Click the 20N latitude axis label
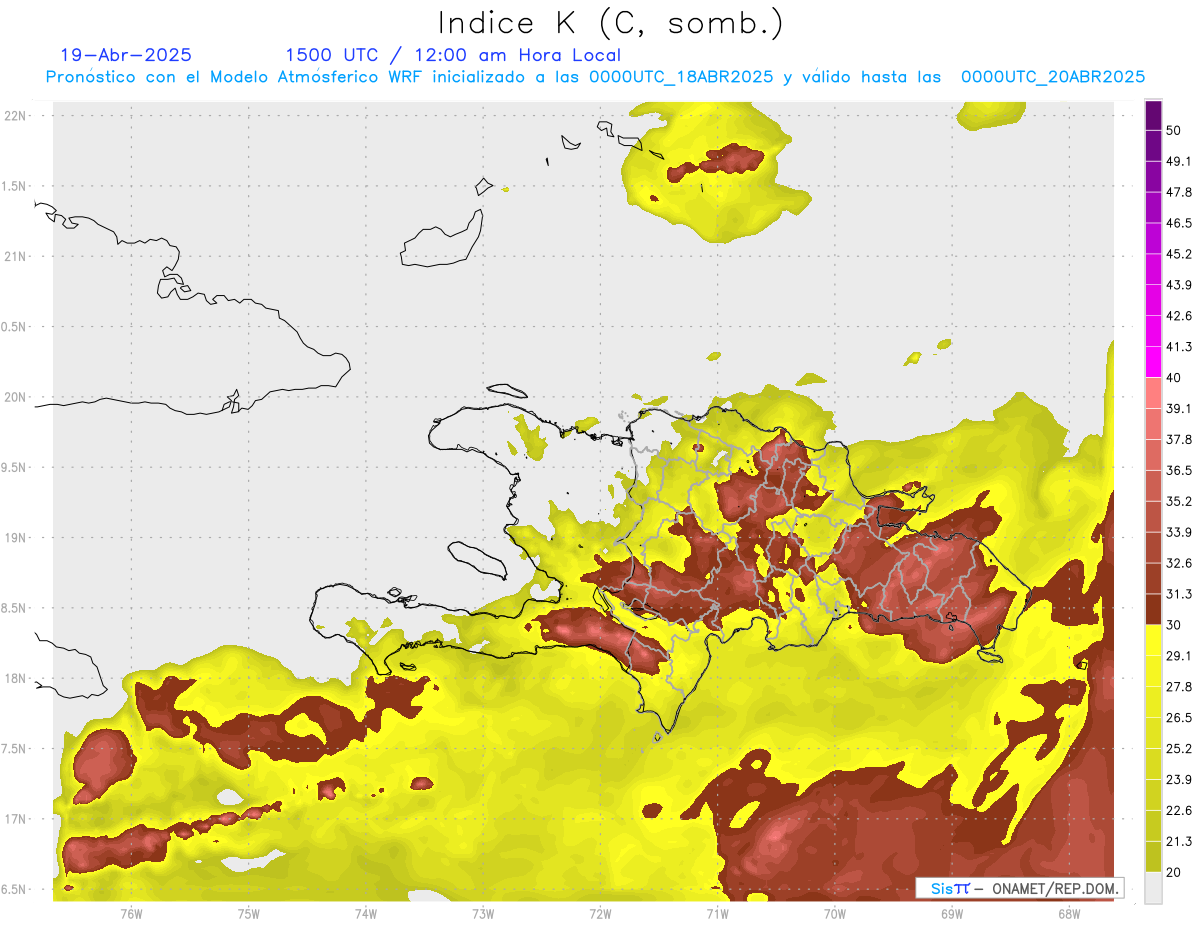 coord(16,397)
